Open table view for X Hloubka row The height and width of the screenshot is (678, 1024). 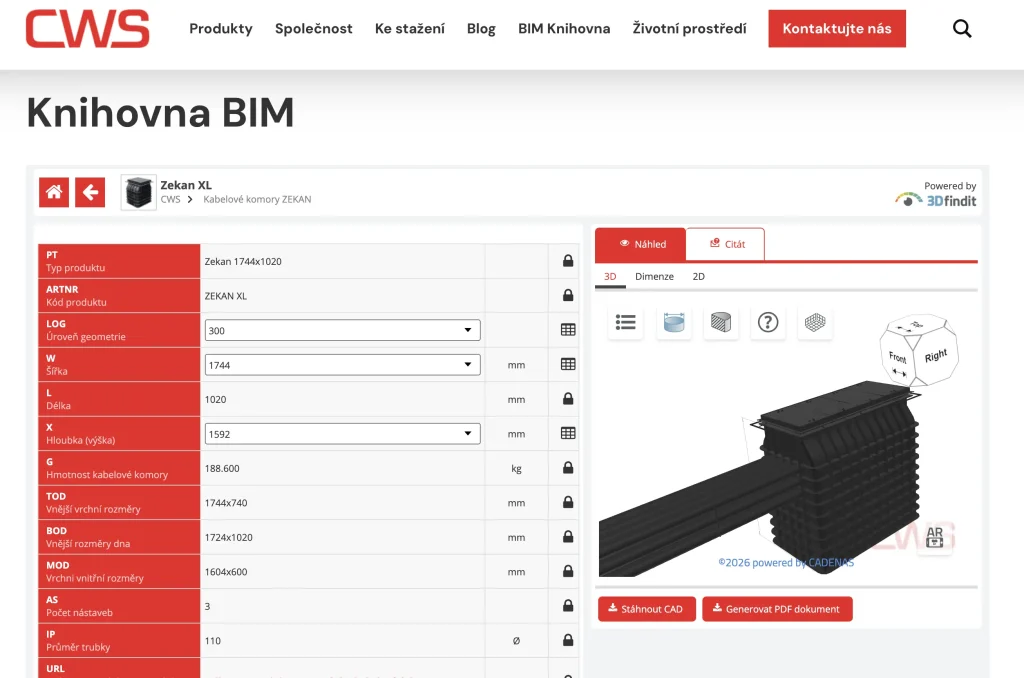click(x=568, y=433)
